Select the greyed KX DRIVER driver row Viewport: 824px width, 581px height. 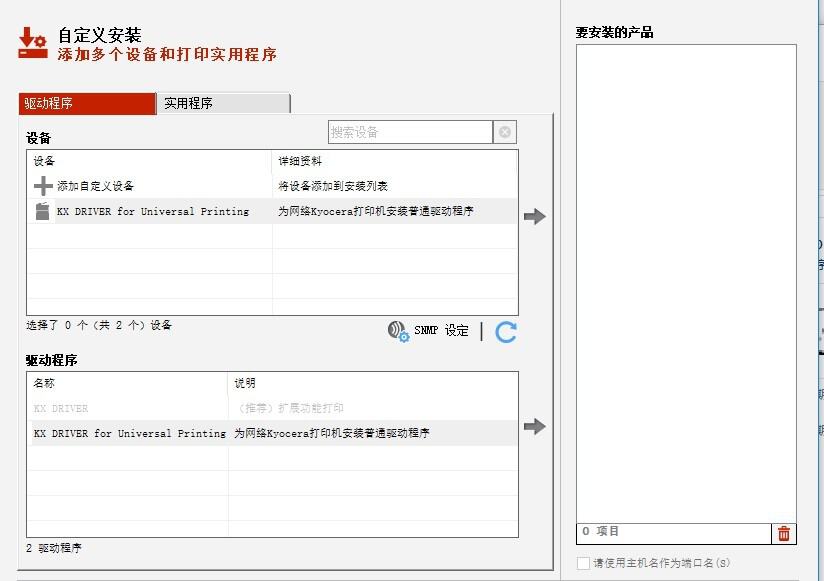(272, 408)
